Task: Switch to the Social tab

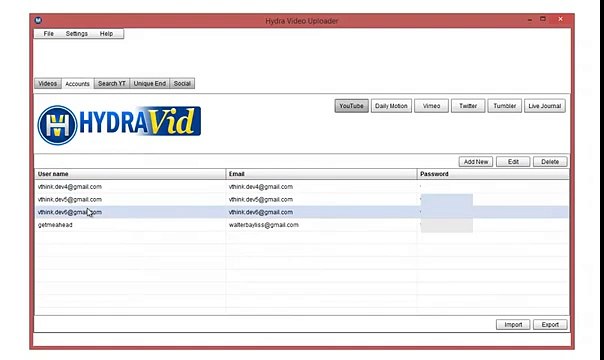Action: pyautogui.click(x=182, y=84)
